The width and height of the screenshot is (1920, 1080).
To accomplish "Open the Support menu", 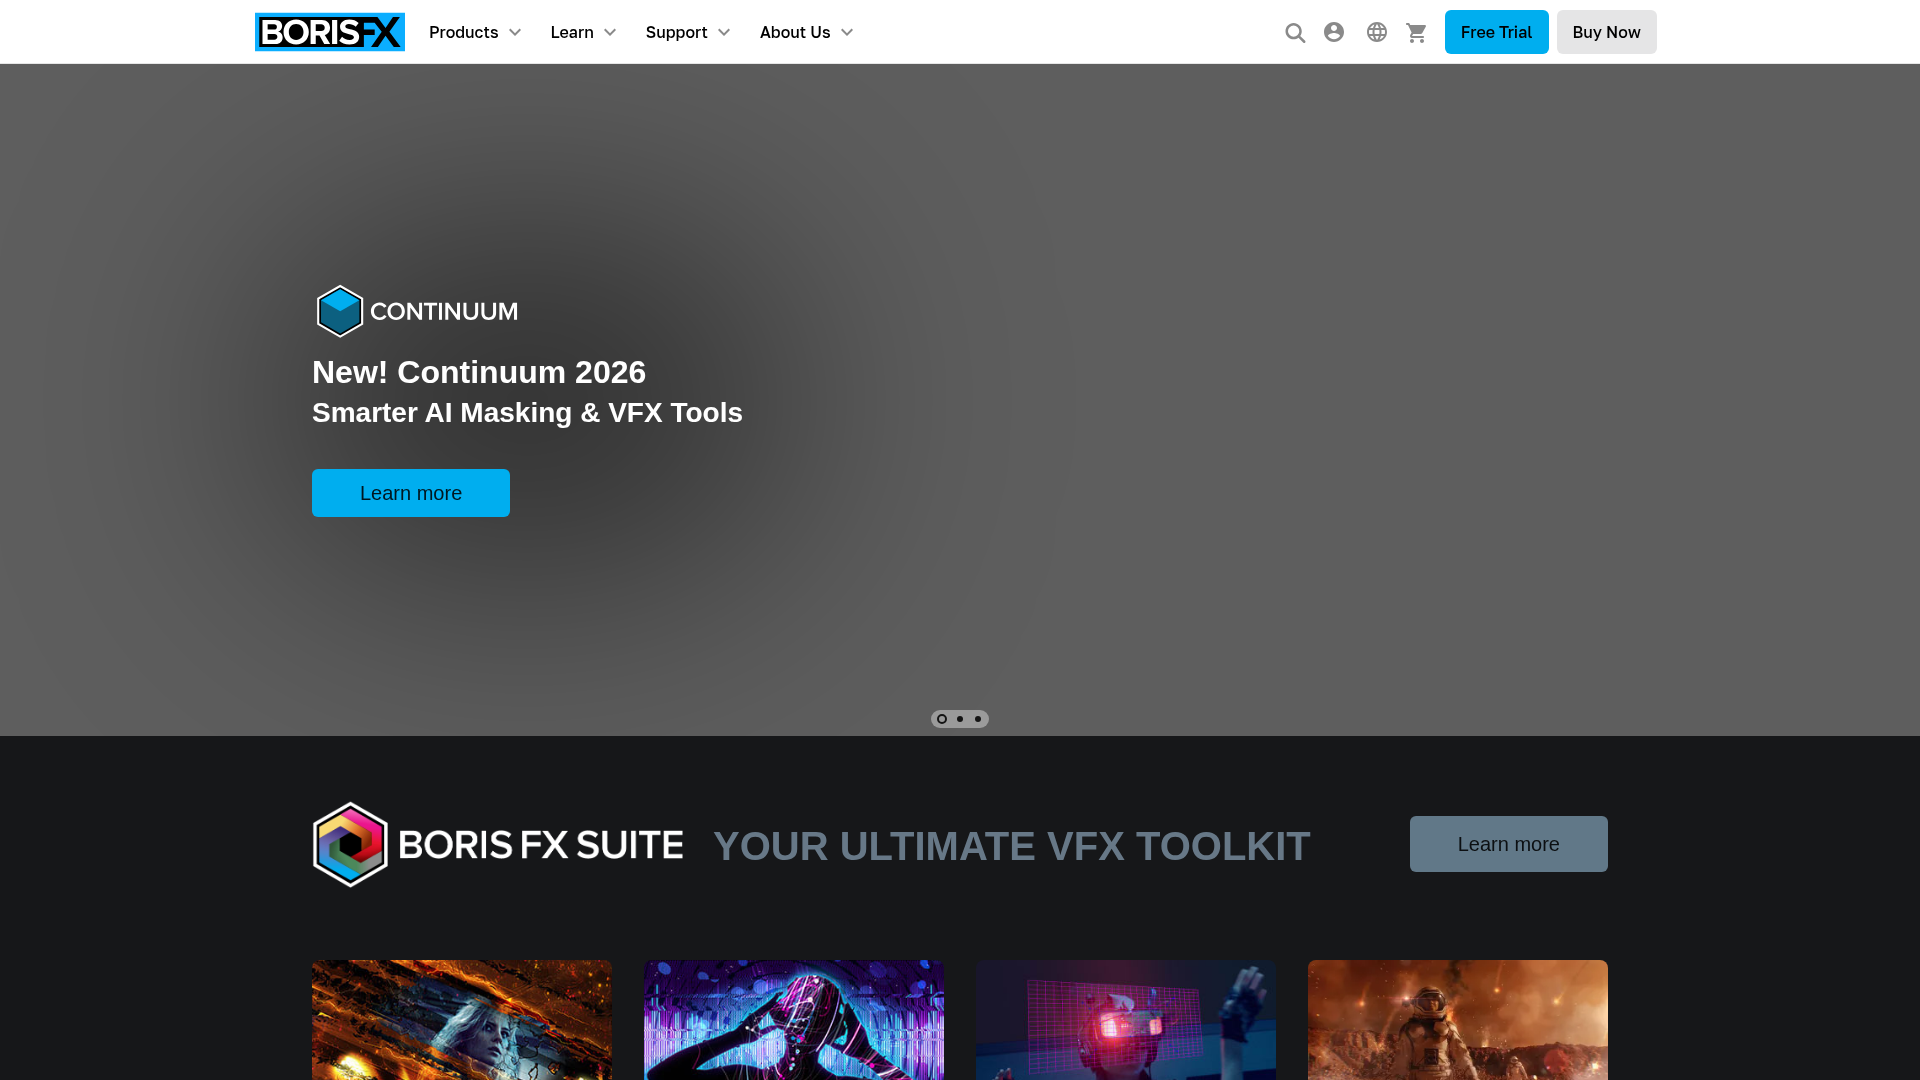I will (676, 32).
